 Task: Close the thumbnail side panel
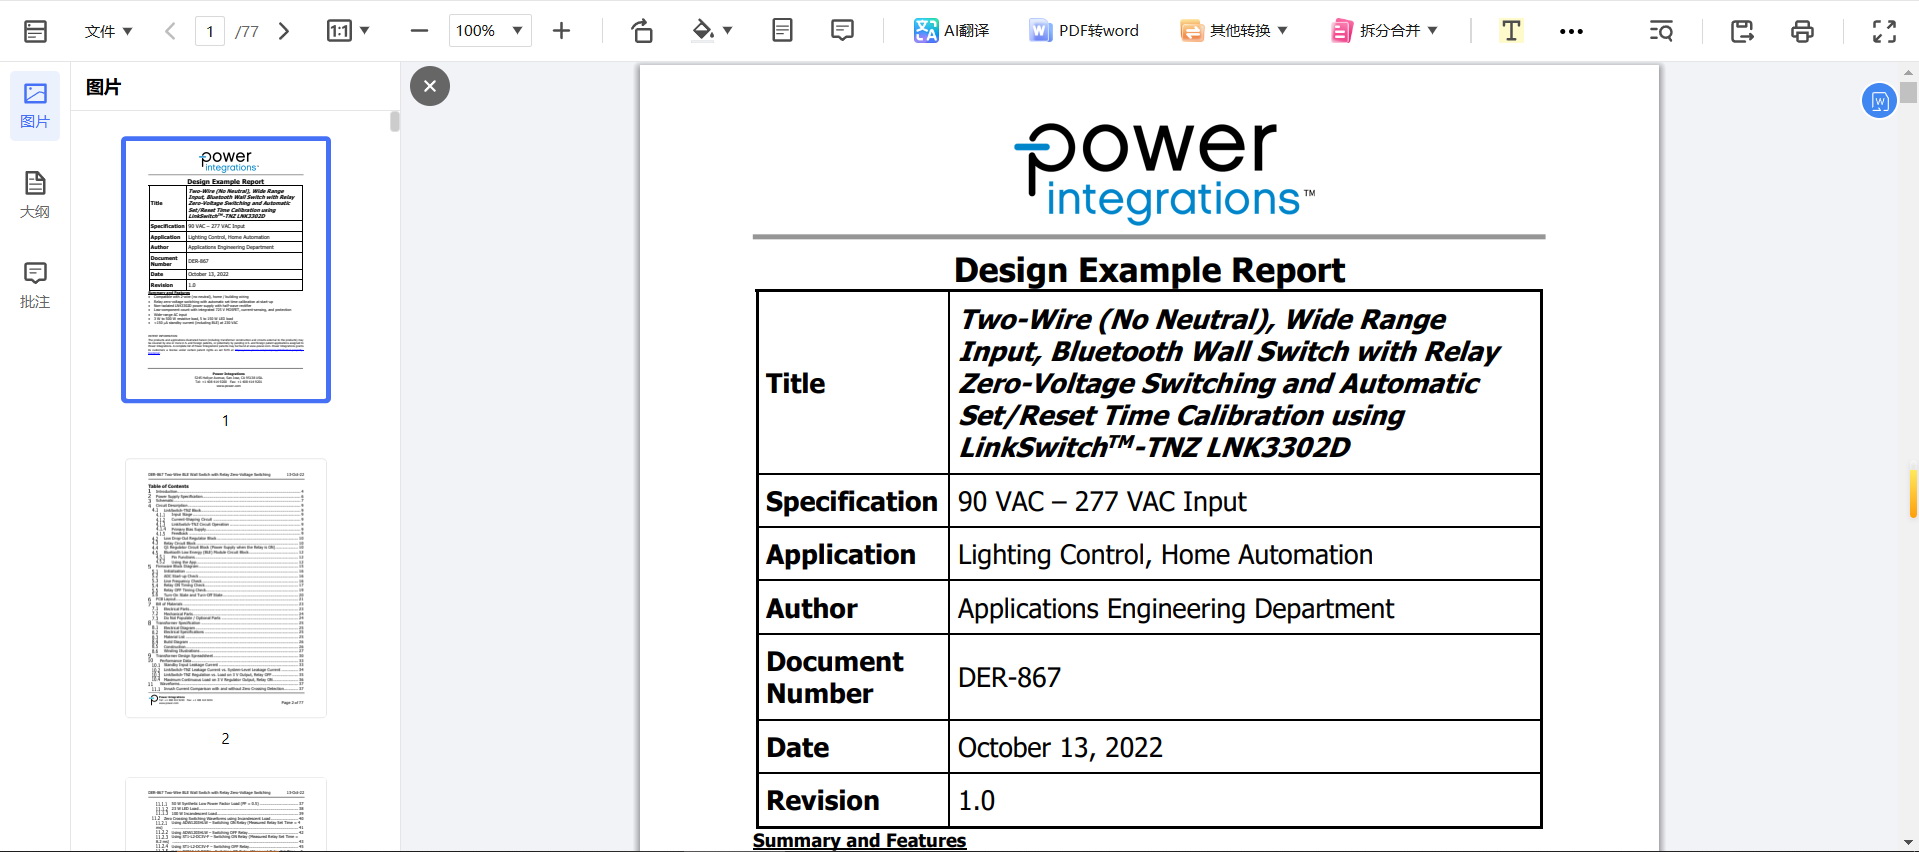tap(430, 86)
